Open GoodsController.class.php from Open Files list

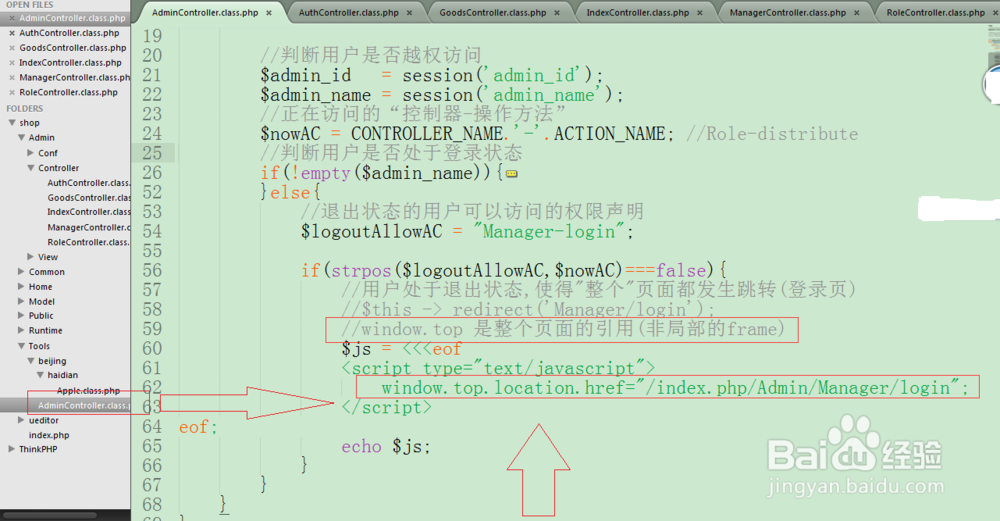[73, 48]
